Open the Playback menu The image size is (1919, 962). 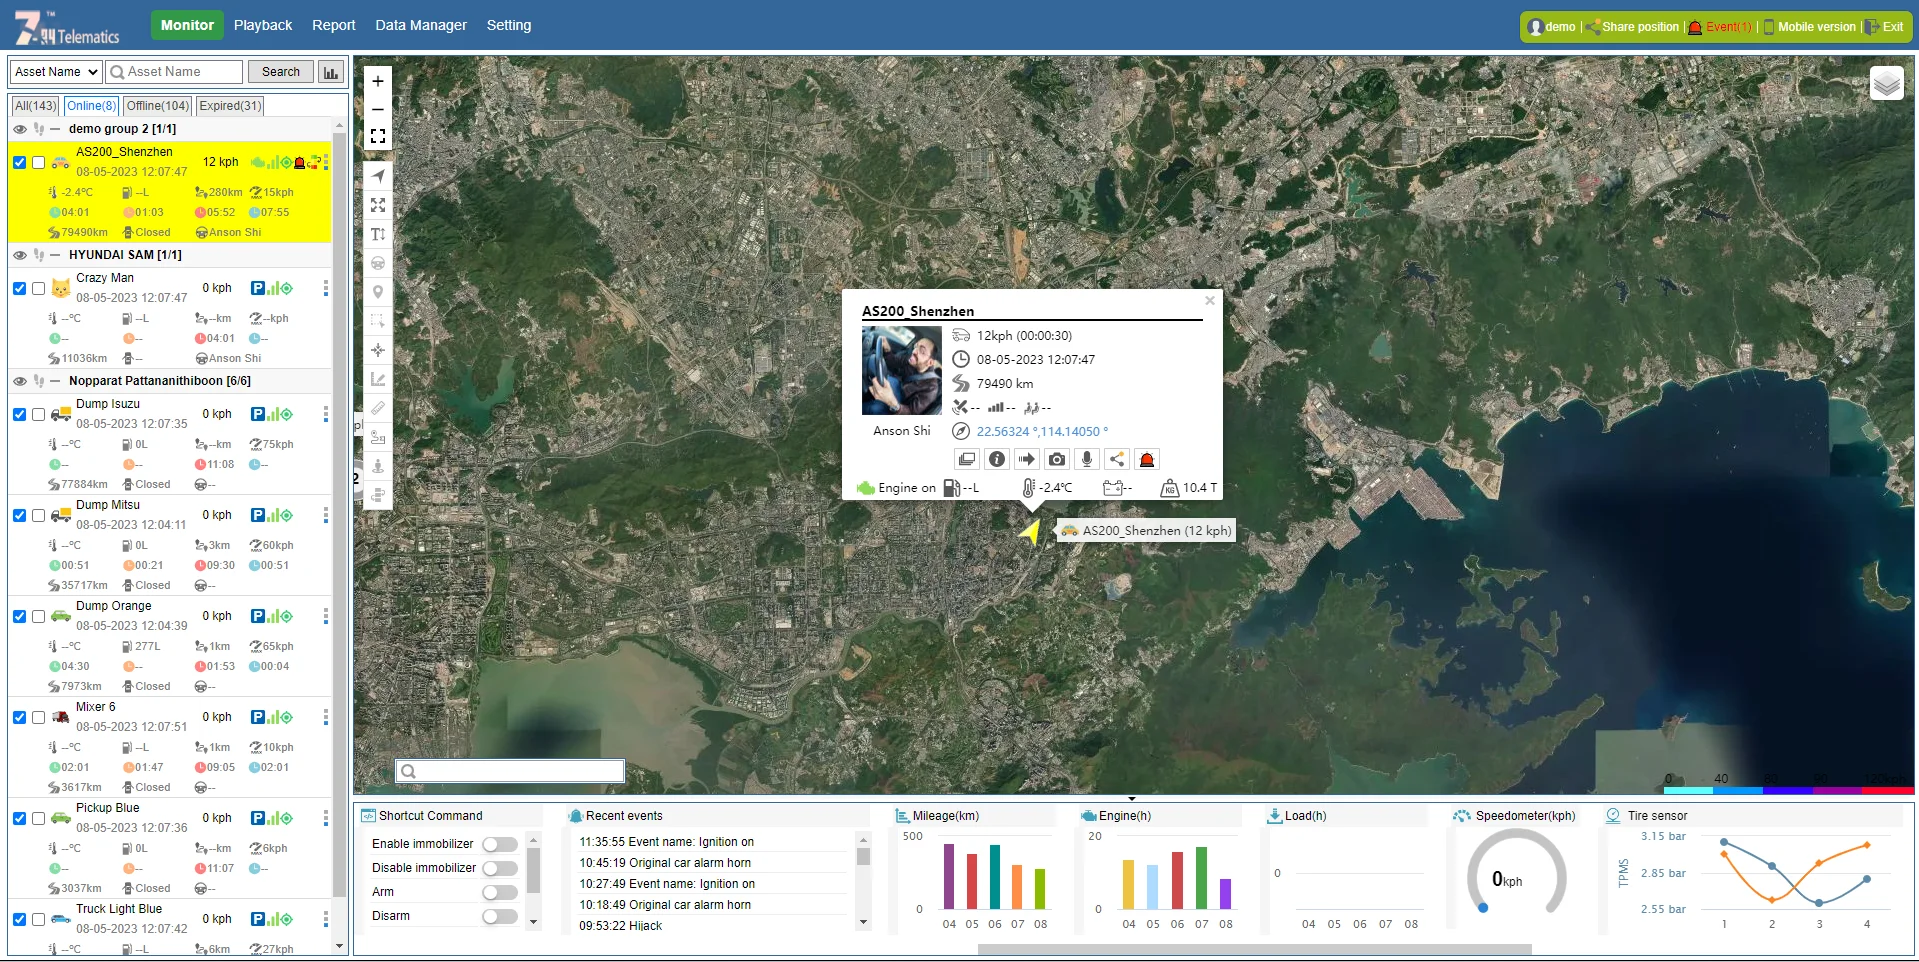[263, 25]
